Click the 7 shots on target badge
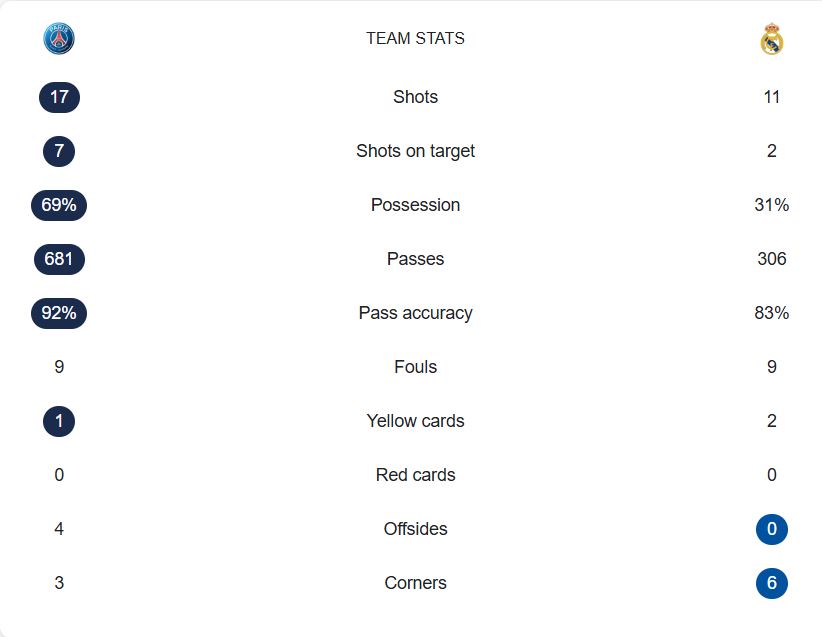Viewport: 822px width, 637px height. coord(59,151)
